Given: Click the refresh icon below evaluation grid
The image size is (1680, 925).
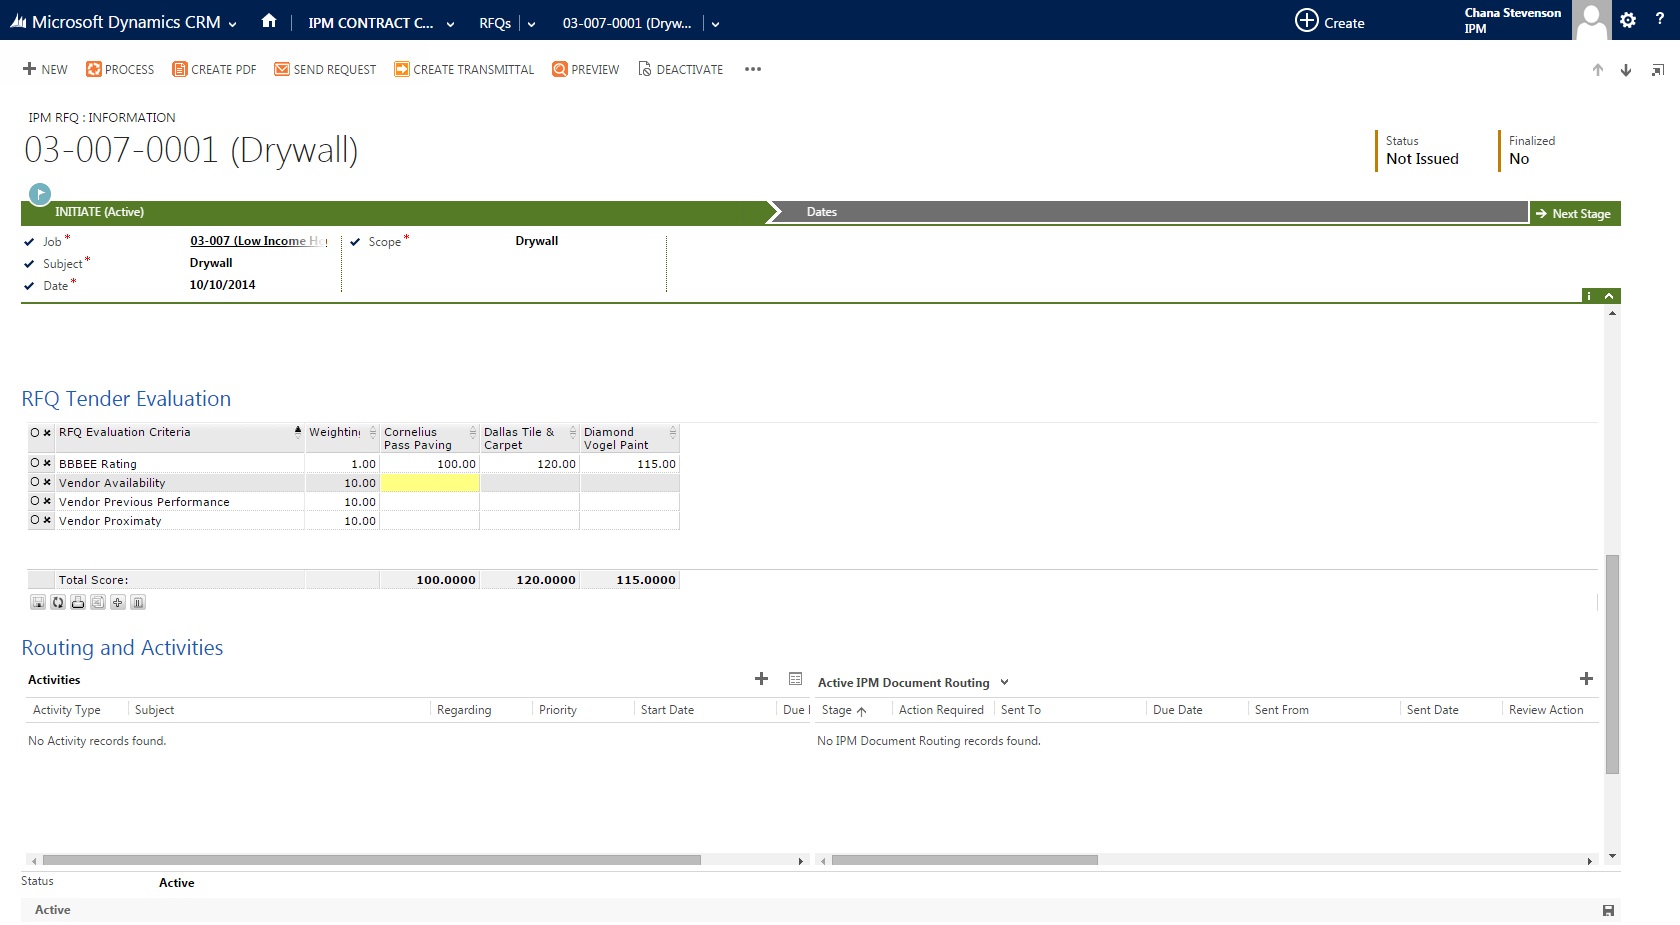Looking at the screenshot, I should pos(58,602).
